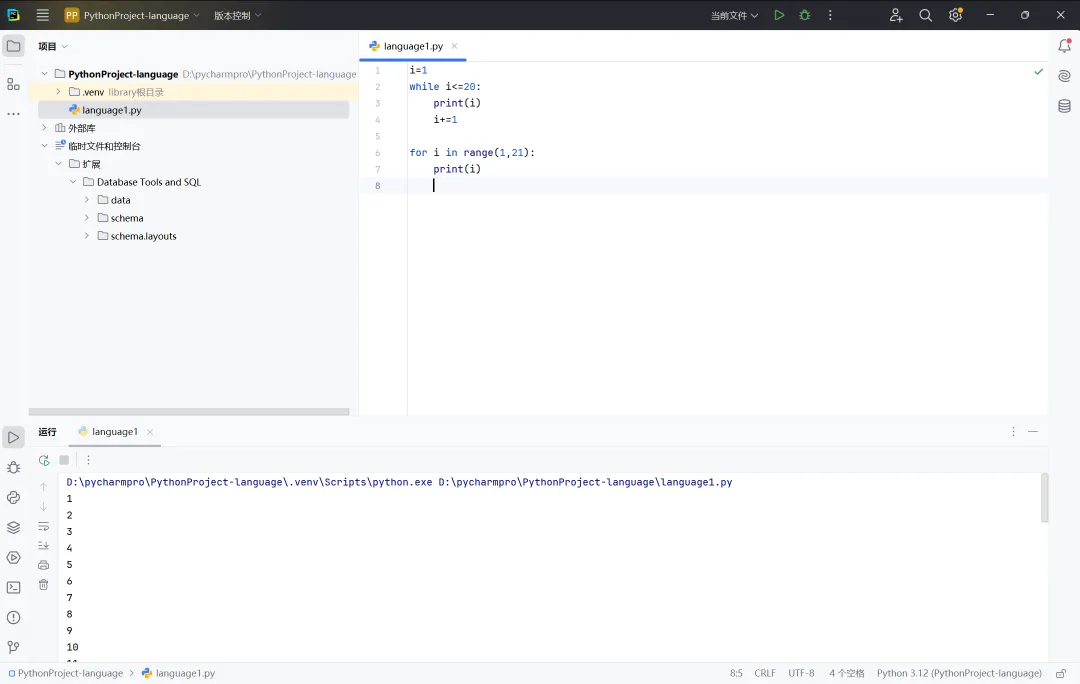
Task: Change UTF-8 file encoding
Action: (x=801, y=673)
